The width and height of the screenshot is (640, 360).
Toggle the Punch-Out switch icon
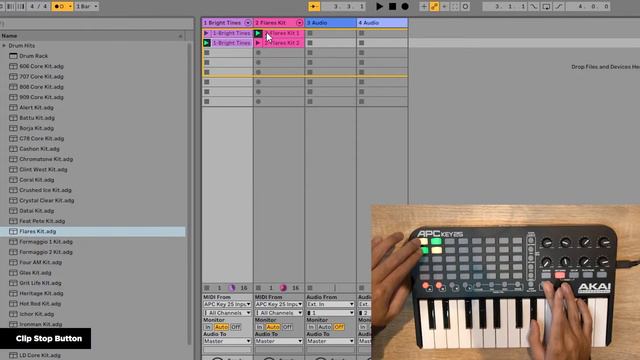click(x=559, y=7)
